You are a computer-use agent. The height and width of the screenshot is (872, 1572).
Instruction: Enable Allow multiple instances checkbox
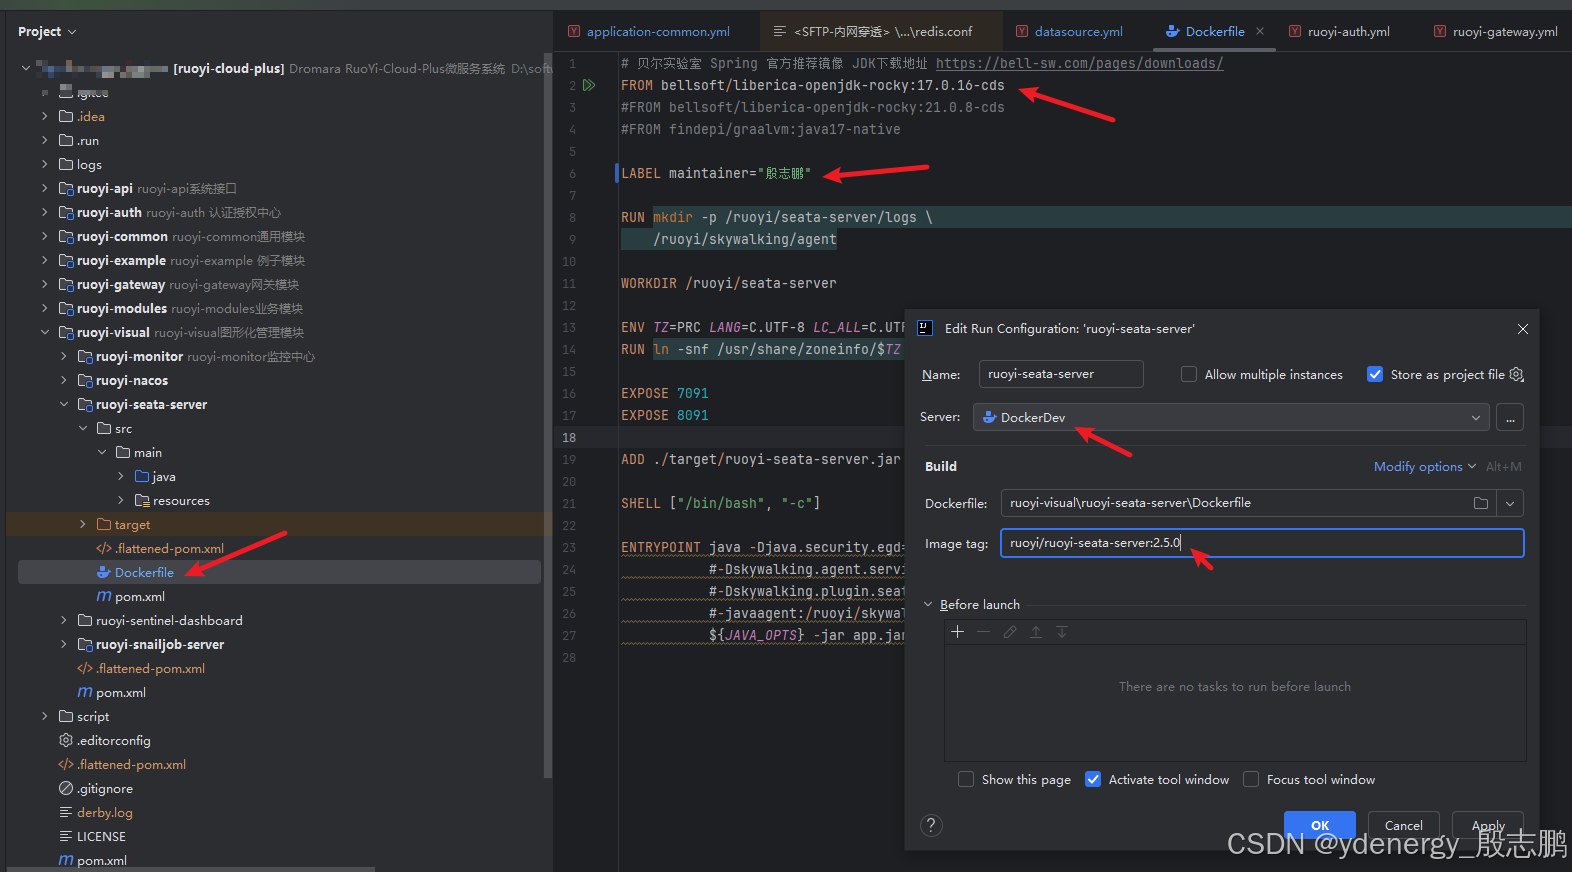click(x=1189, y=374)
